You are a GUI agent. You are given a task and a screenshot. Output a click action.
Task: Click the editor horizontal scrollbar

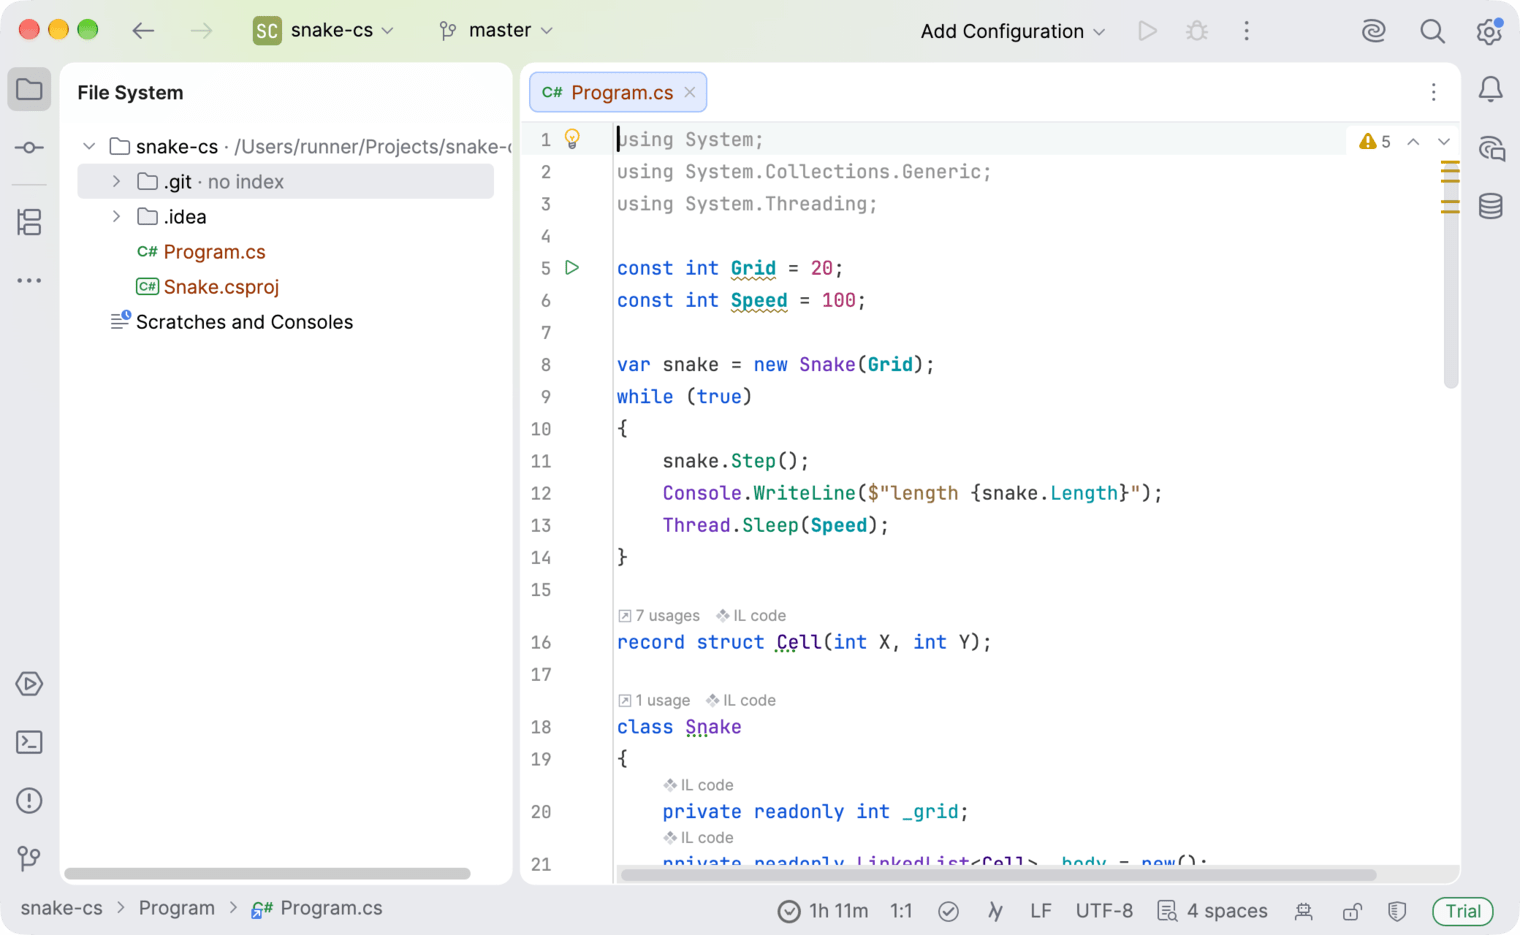coord(998,875)
